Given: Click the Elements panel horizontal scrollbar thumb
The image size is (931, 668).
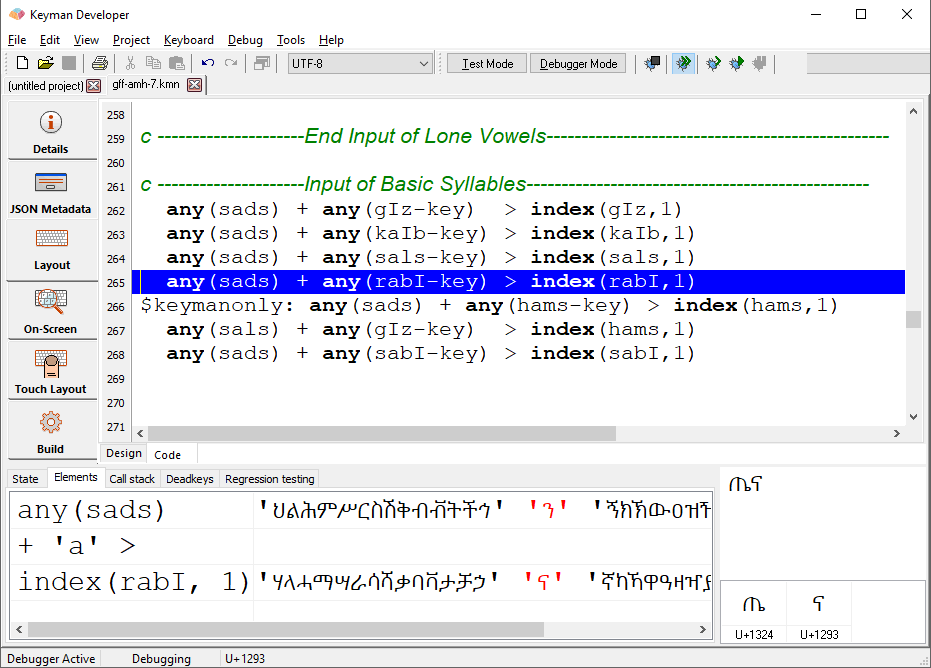Looking at the screenshot, I should point(286,629).
